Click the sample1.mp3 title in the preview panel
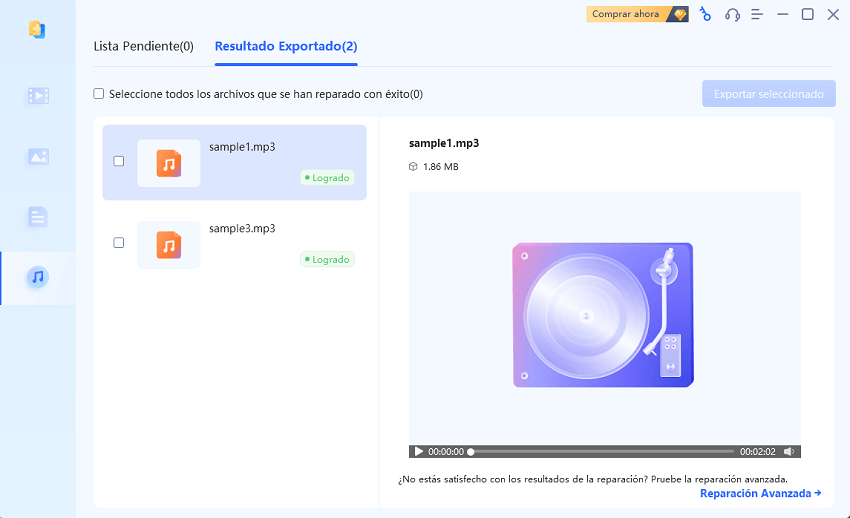Screen dimensions: 850x518 click(x=444, y=144)
